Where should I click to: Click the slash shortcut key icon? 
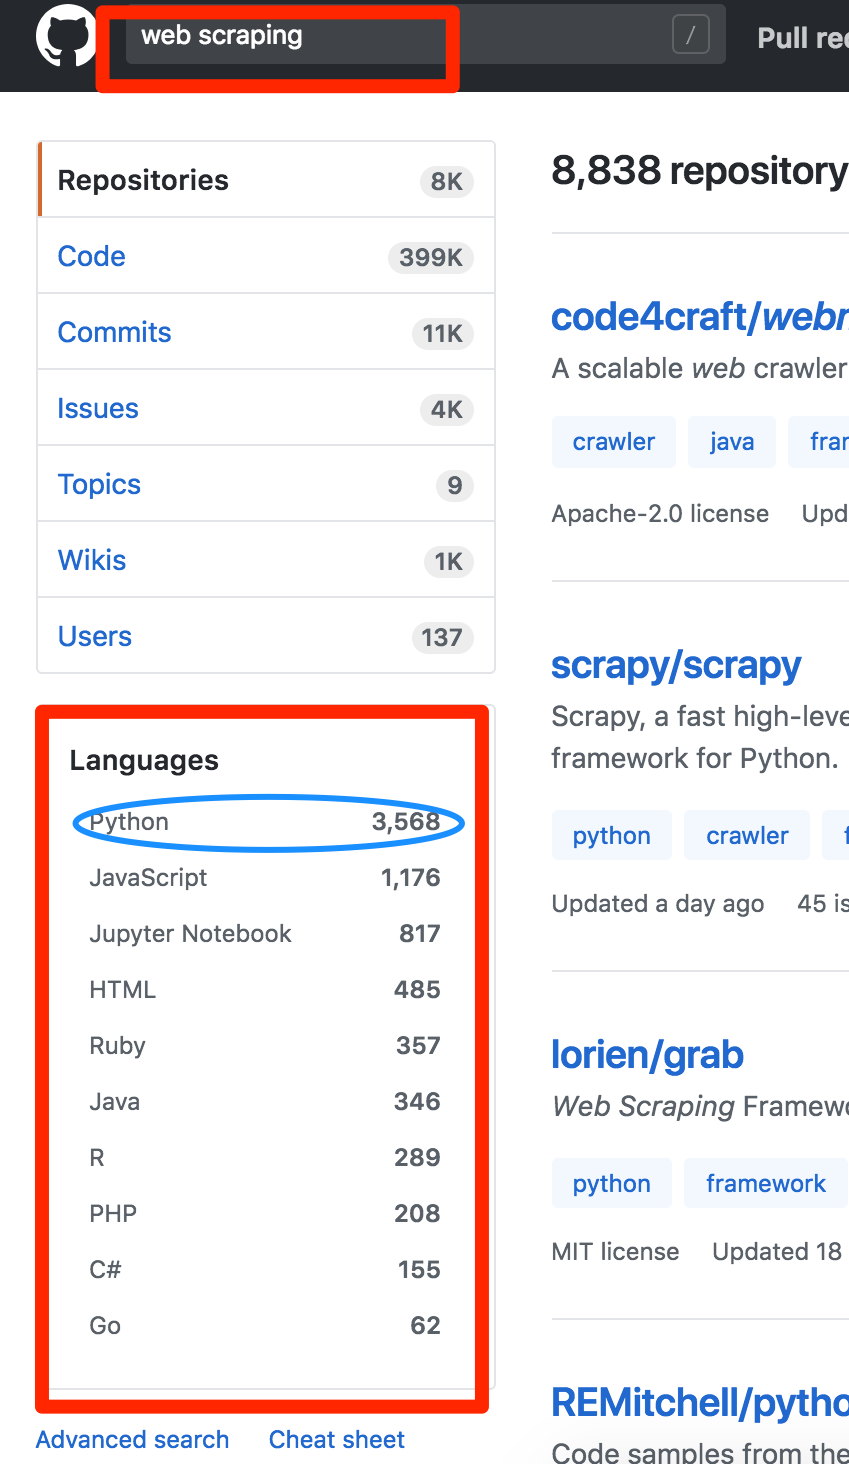click(690, 36)
